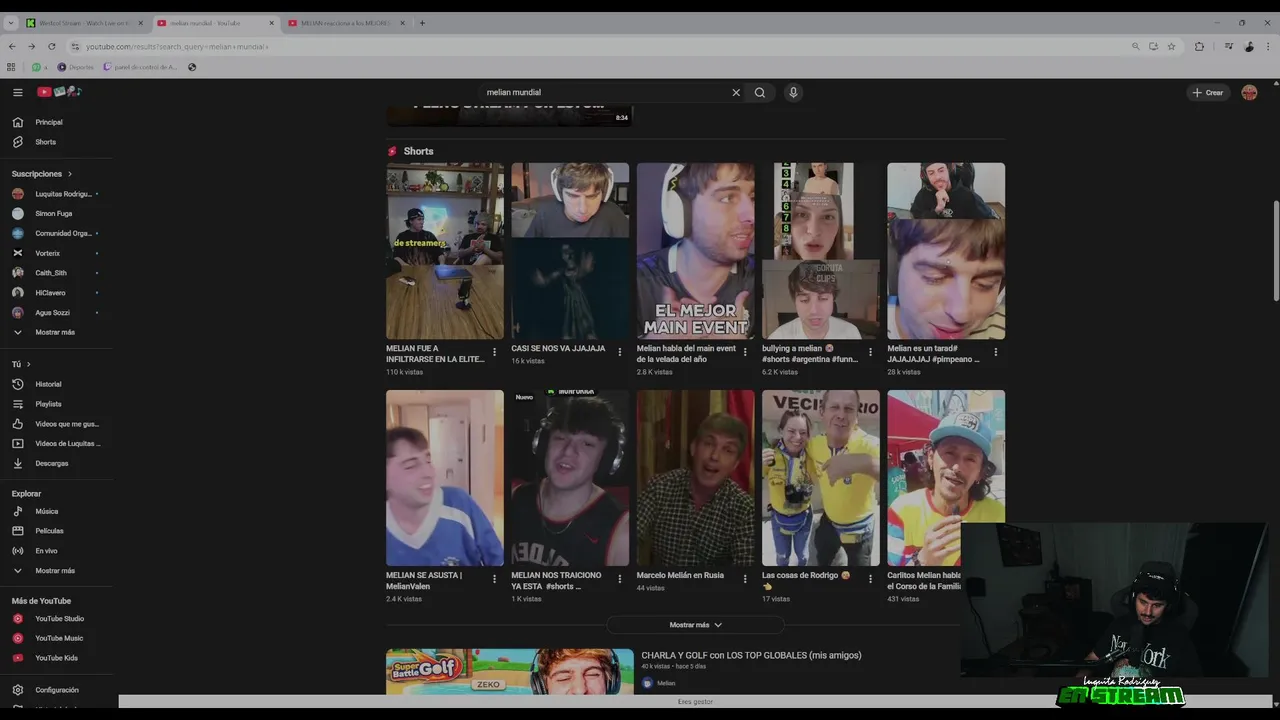
Task: Reload the page
Action: tap(50, 46)
